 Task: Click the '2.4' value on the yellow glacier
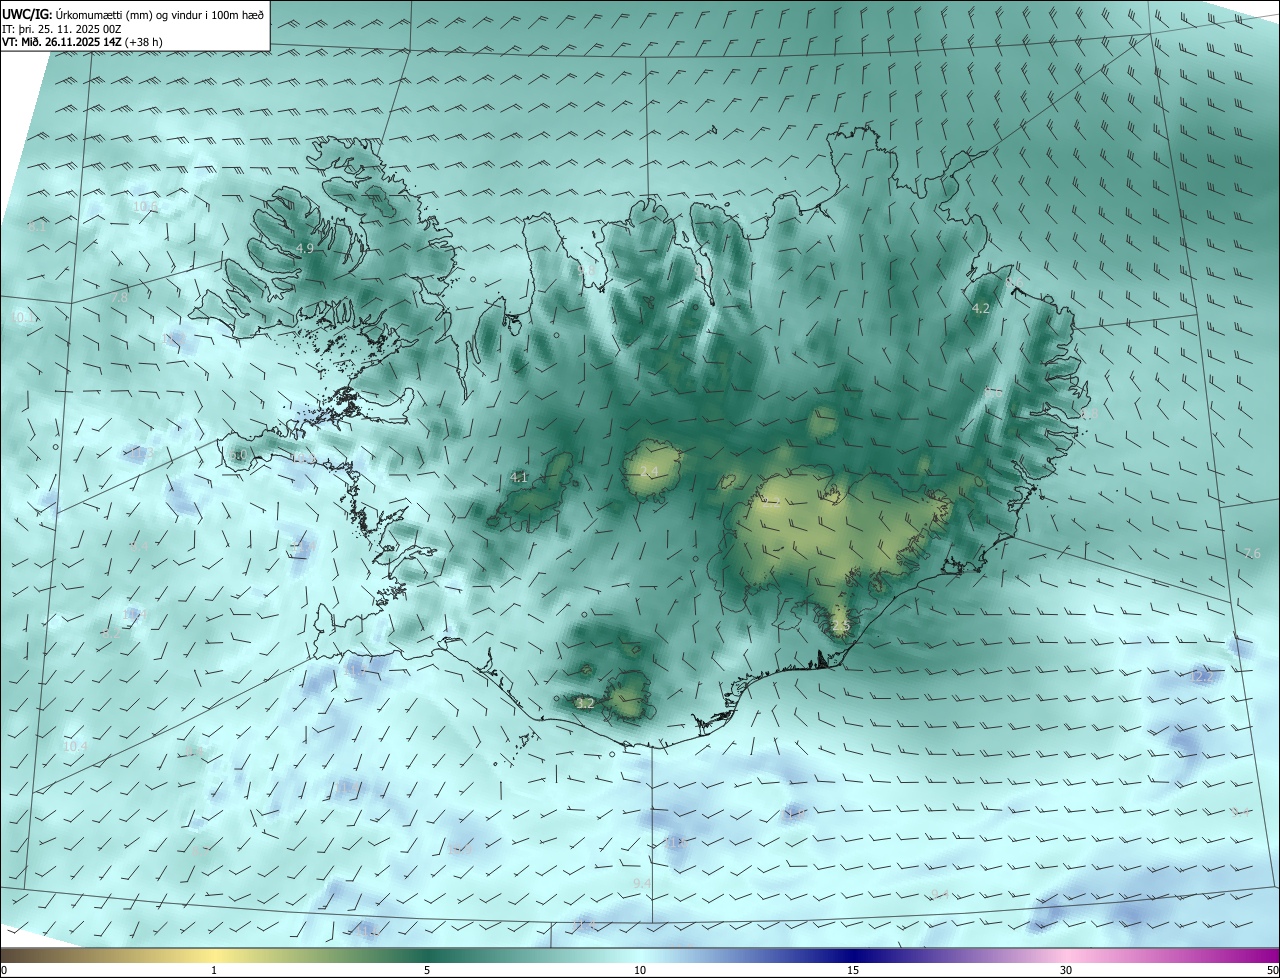(649, 472)
